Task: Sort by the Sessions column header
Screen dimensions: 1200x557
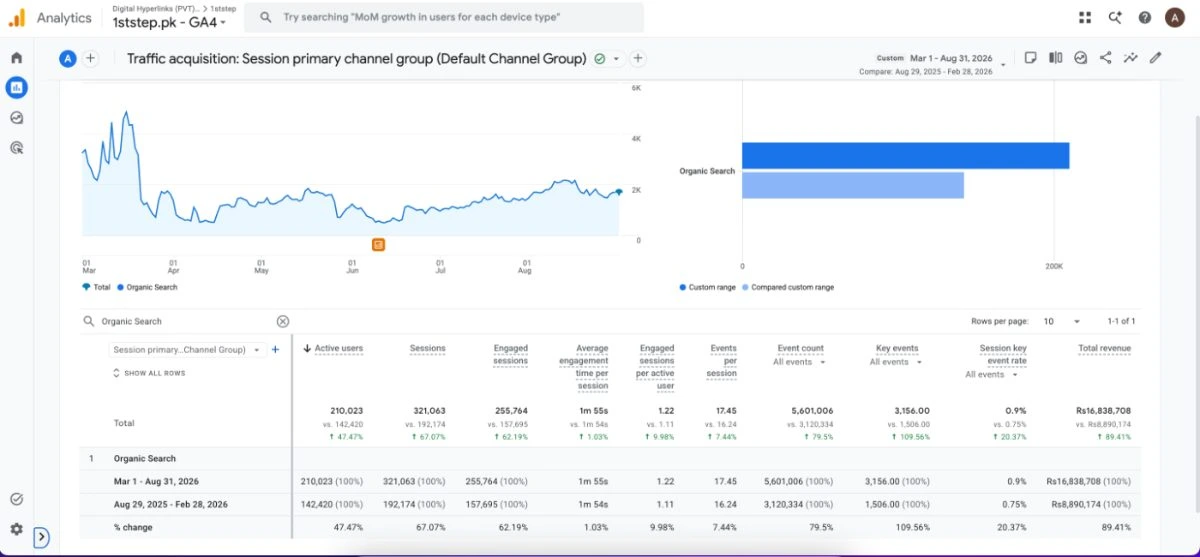Action: 427,348
